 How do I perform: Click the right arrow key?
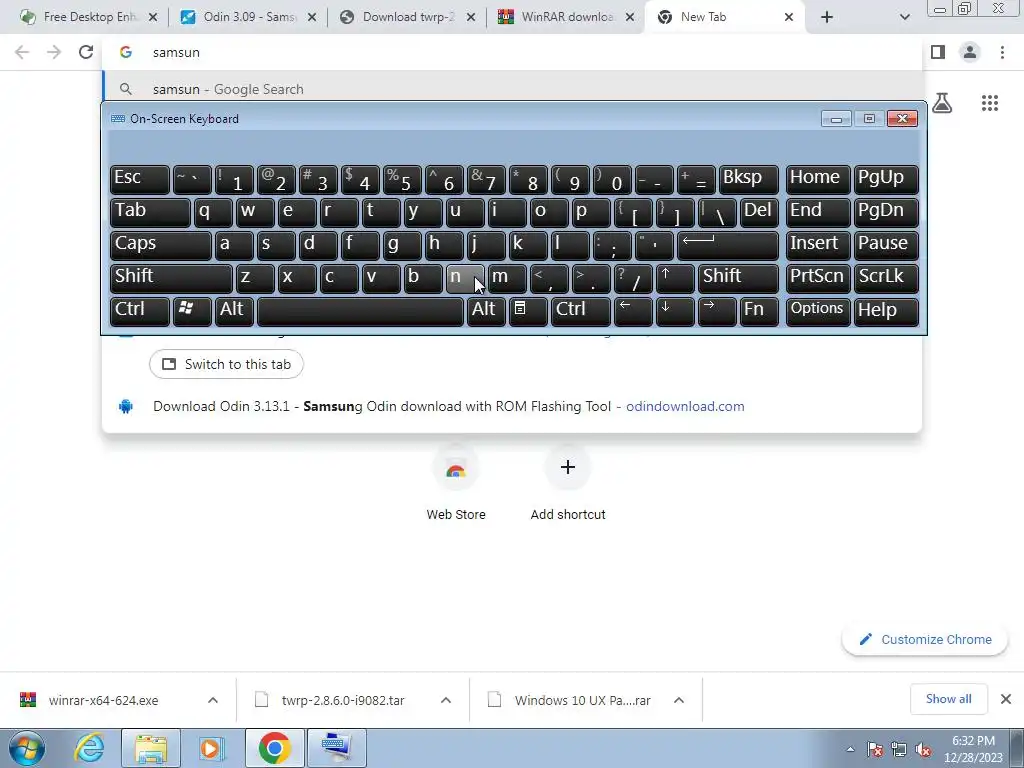pos(717,310)
